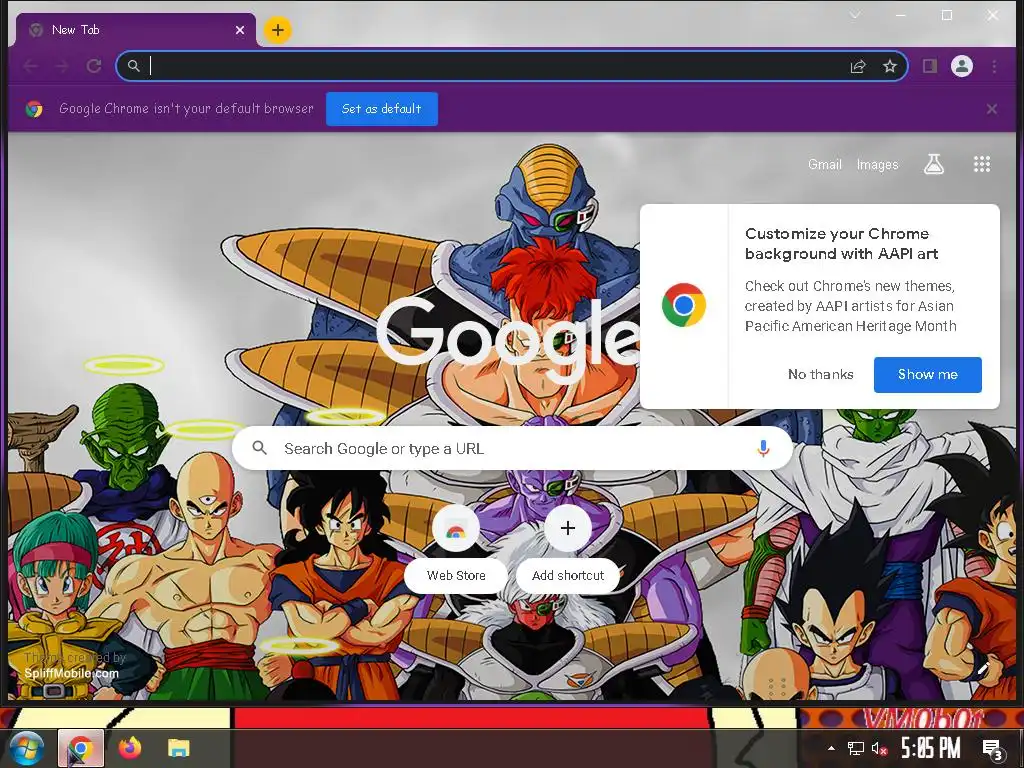Start voice search with the microphone
Image resolution: width=1024 pixels, height=768 pixels.
(x=763, y=448)
